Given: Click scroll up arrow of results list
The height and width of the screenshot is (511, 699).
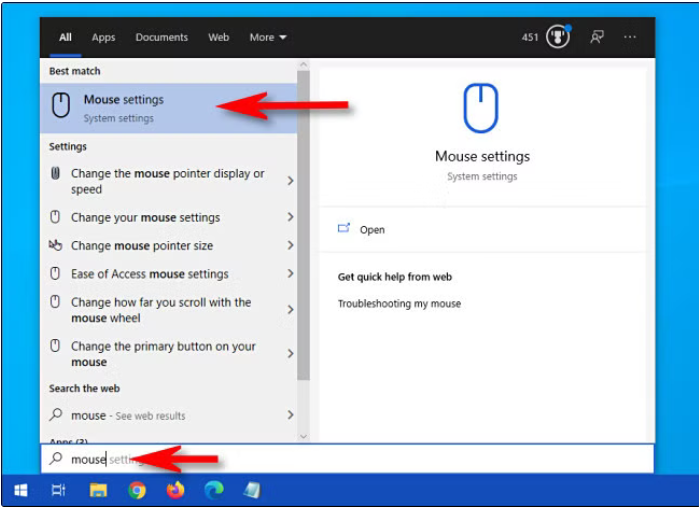Looking at the screenshot, I should [x=304, y=65].
